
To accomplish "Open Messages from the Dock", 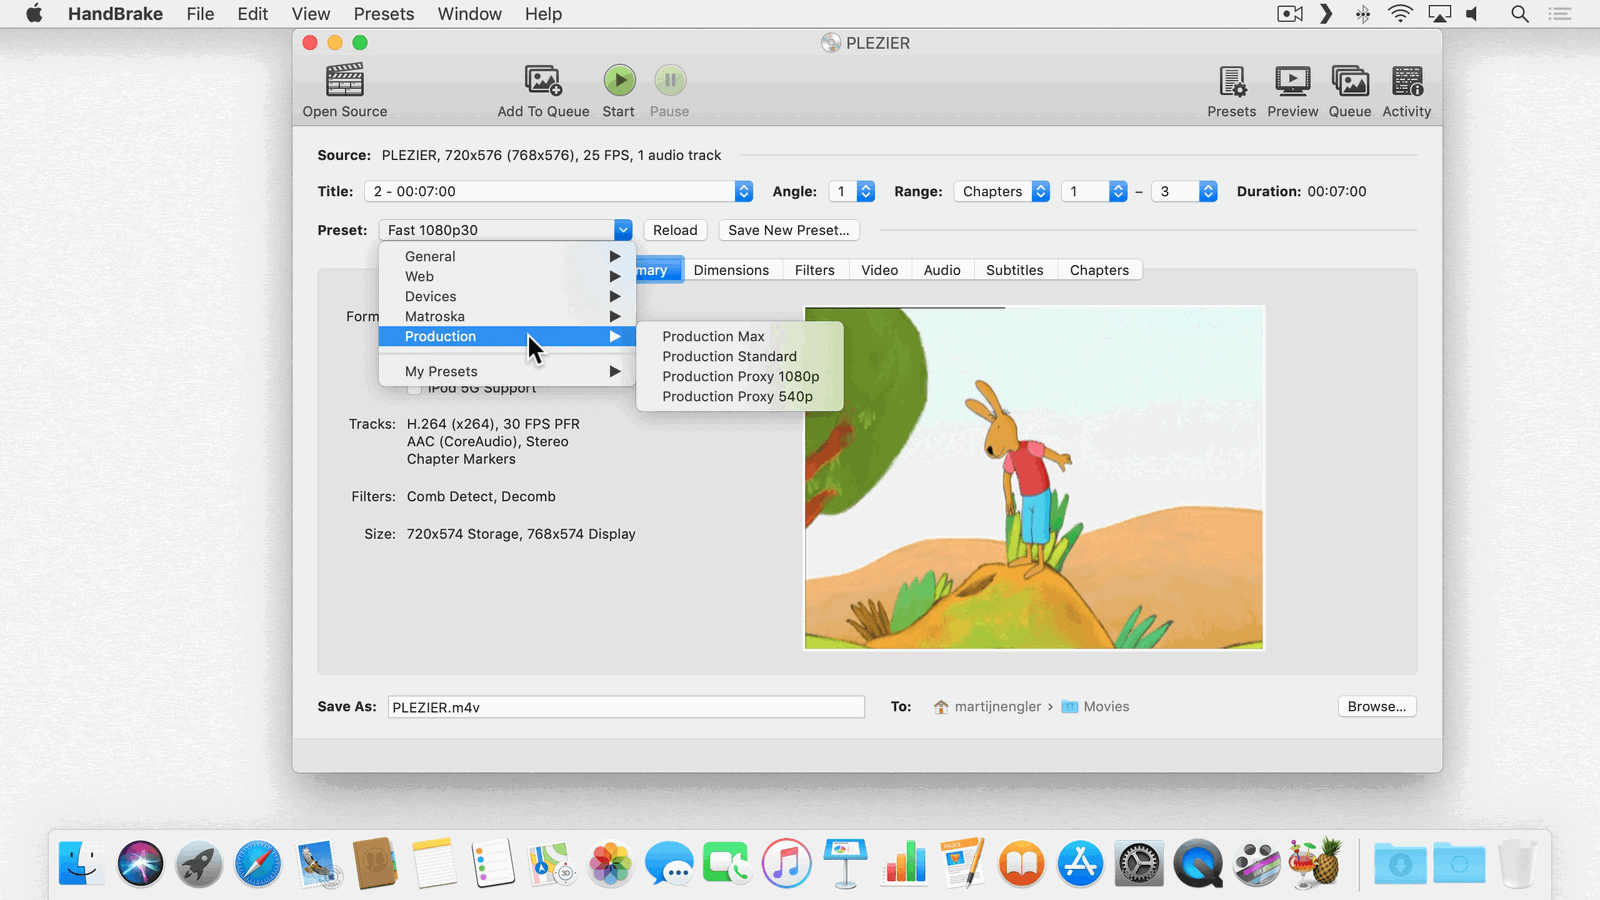I will click(669, 863).
